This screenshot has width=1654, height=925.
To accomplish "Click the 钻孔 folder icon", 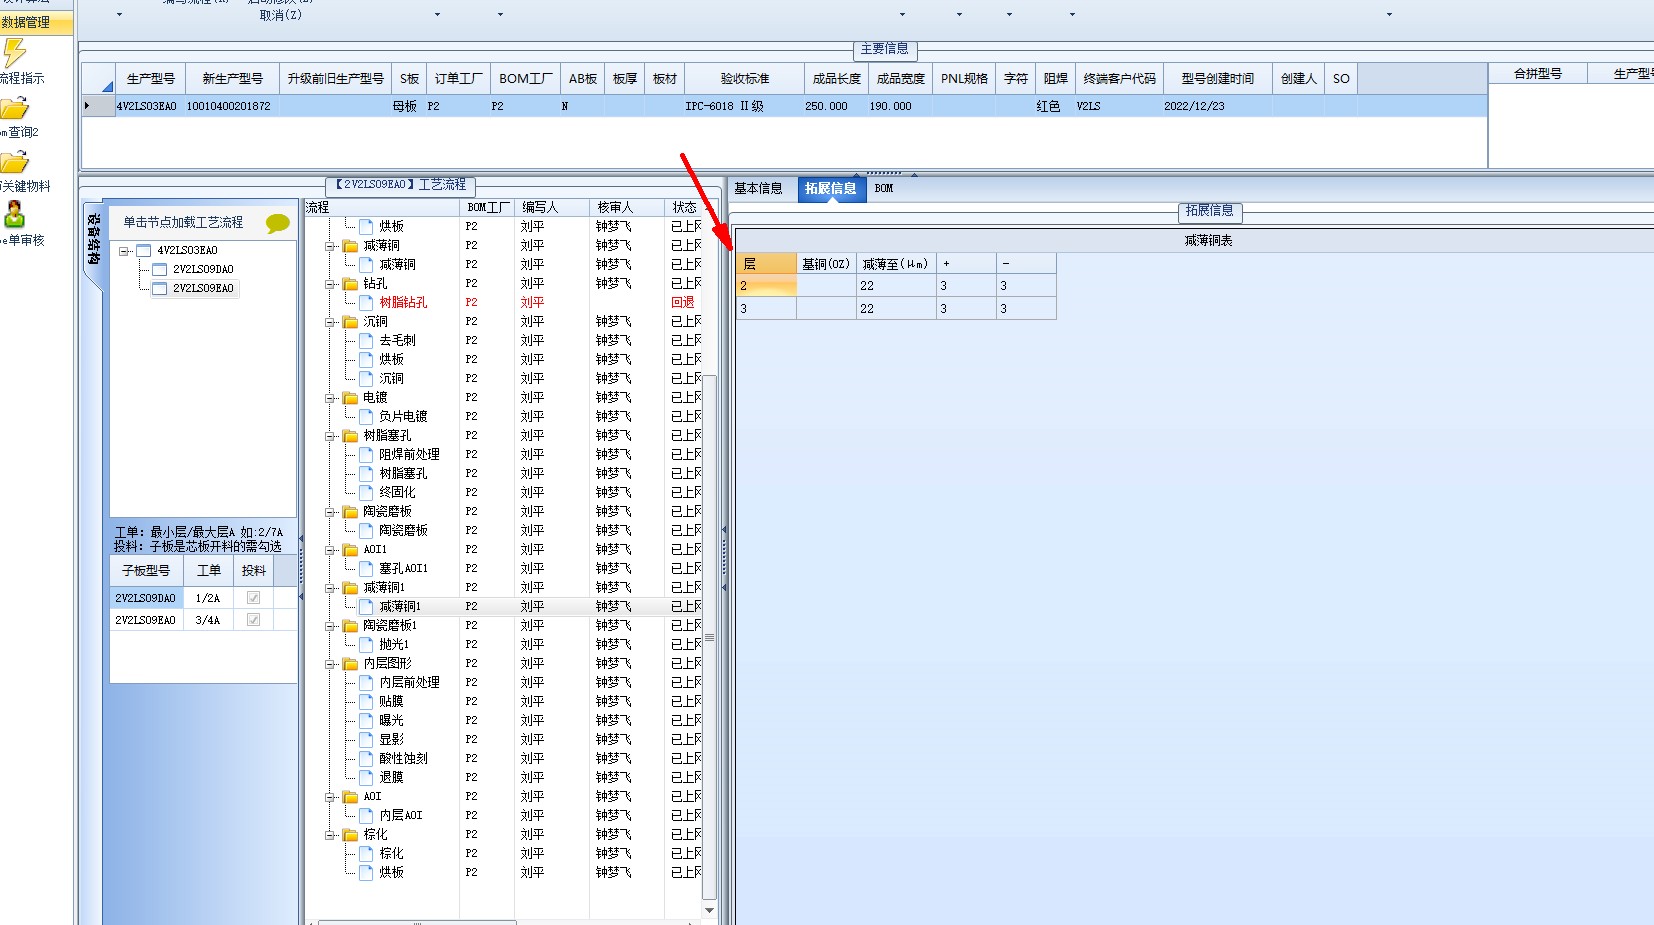I will [x=351, y=284].
